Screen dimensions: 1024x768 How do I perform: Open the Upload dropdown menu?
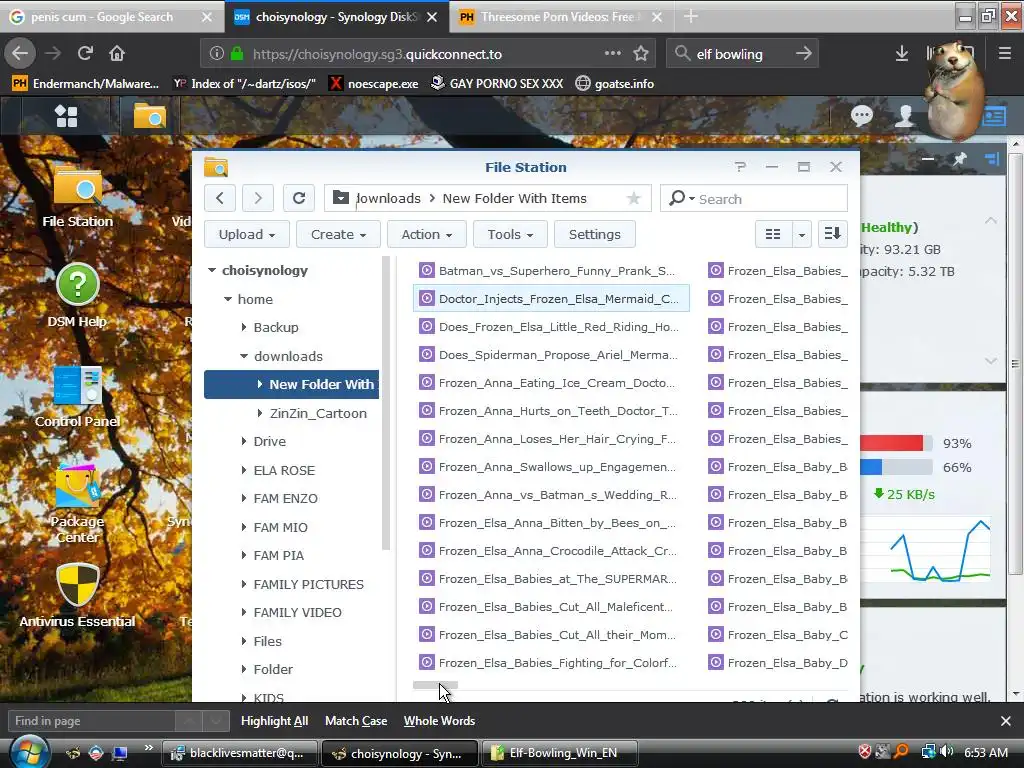tap(247, 234)
